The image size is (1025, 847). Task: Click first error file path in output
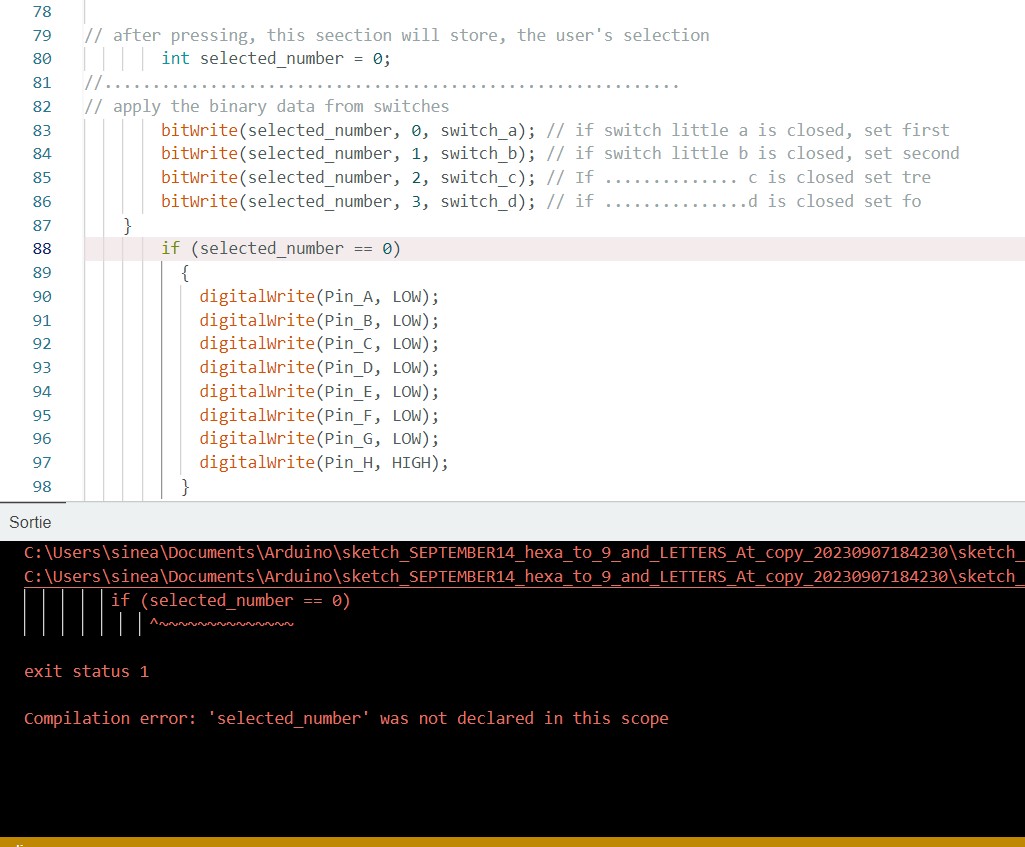[524, 552]
